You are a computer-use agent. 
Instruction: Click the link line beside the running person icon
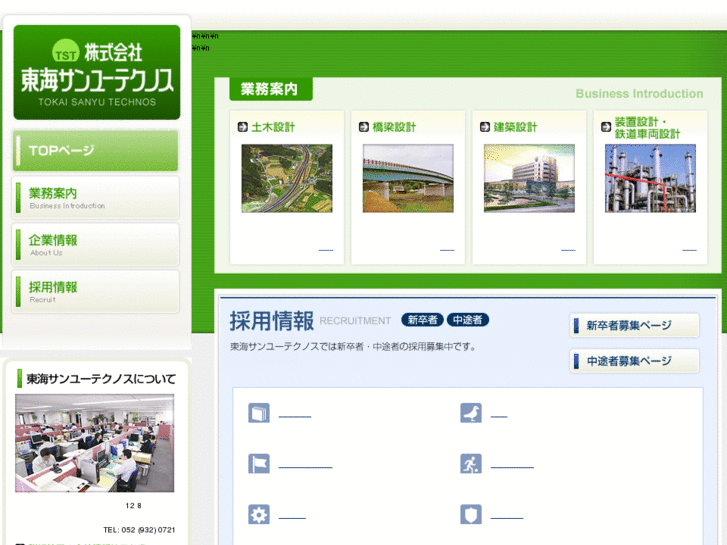click(512, 468)
